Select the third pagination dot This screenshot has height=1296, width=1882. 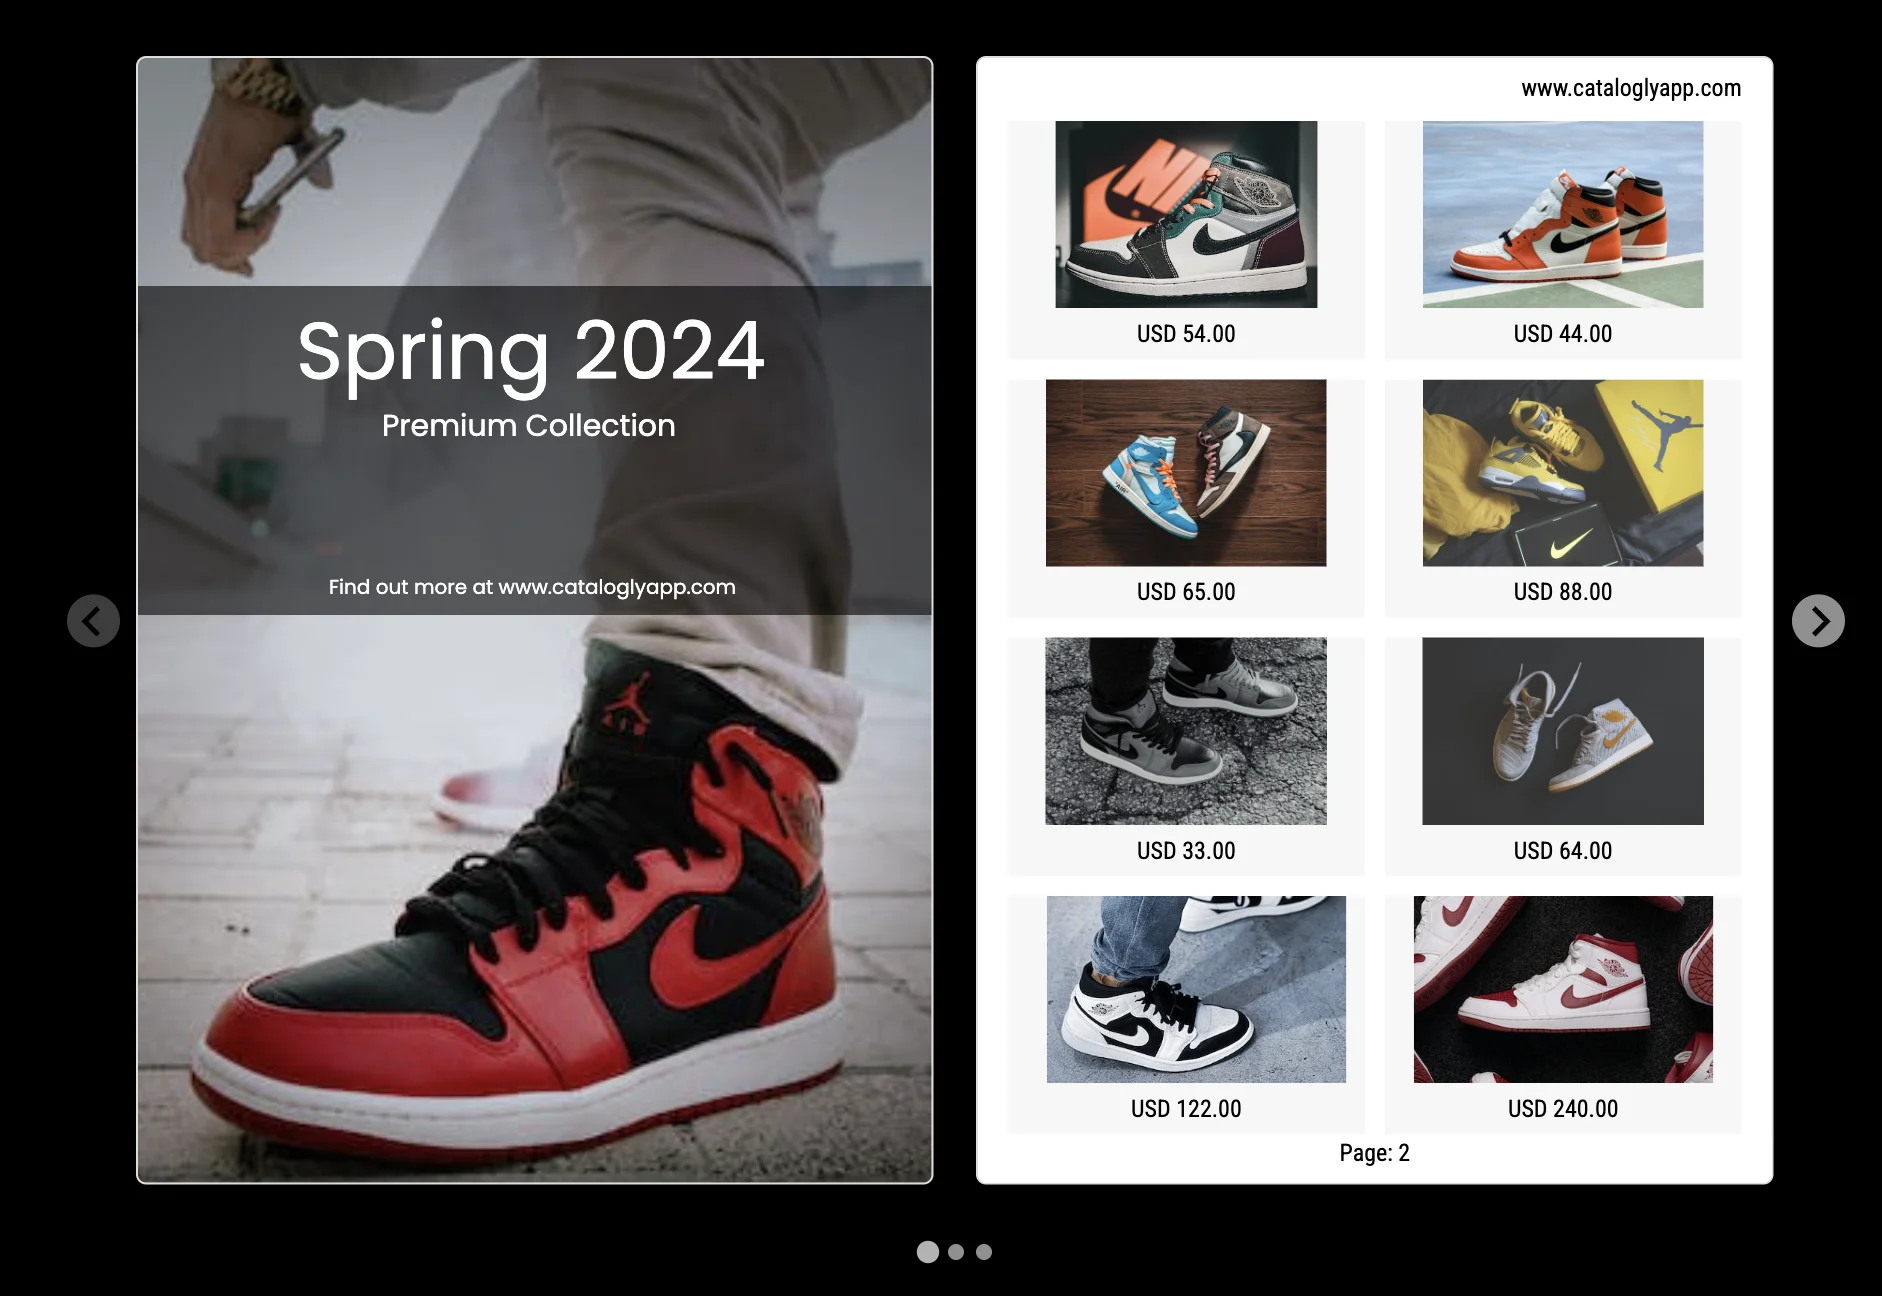(984, 1252)
